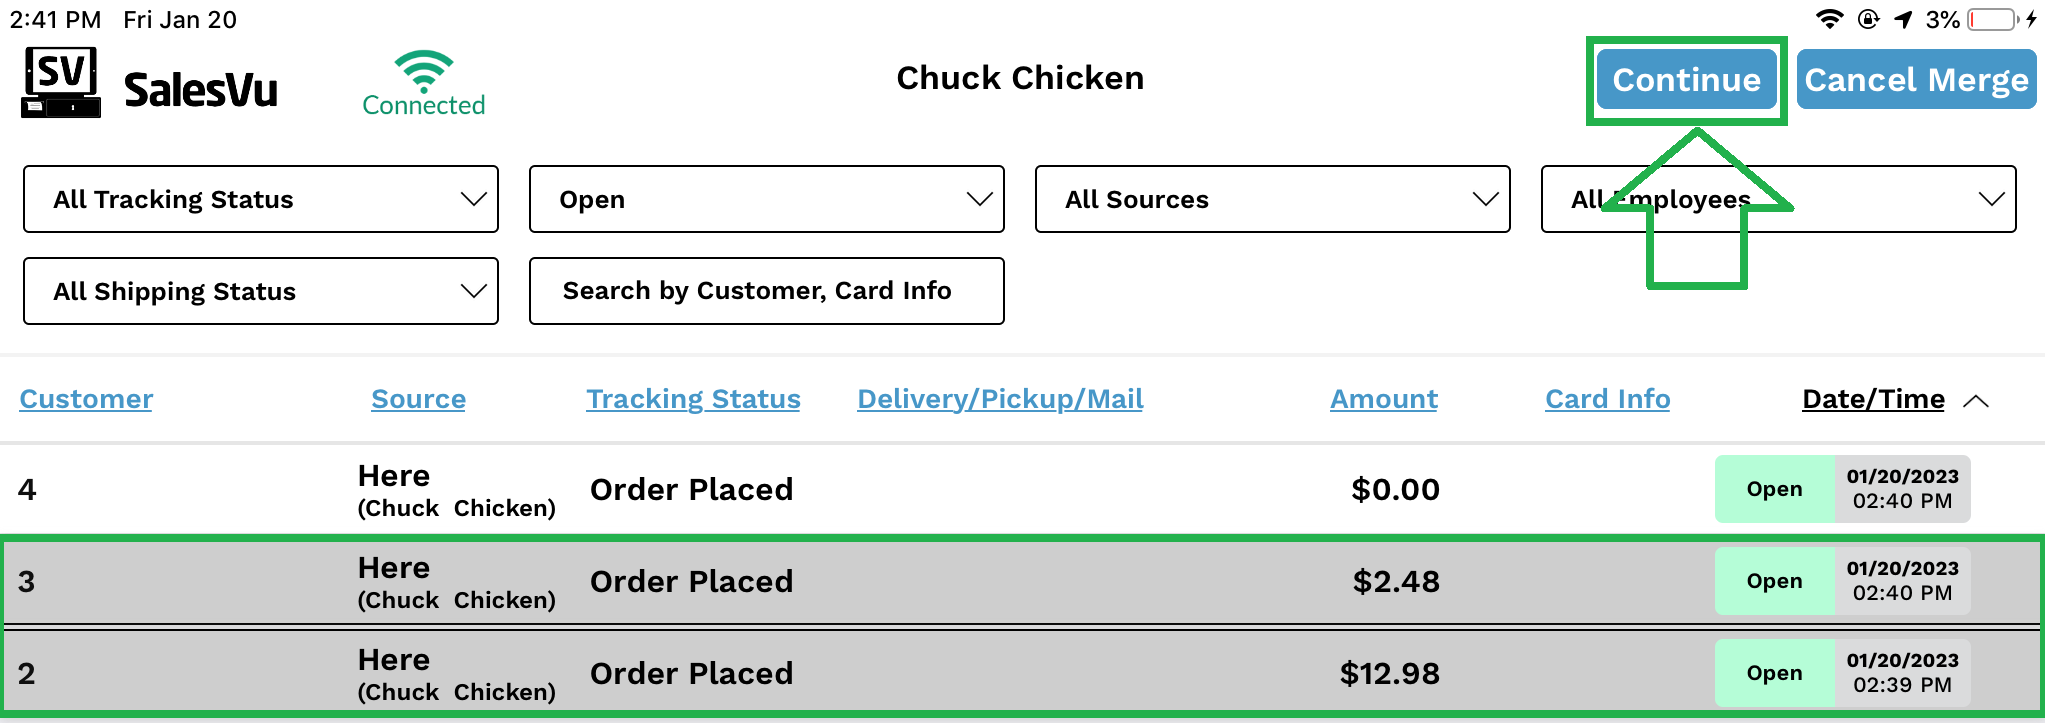
Task: Sort by Tracking Status column header
Action: click(x=693, y=399)
